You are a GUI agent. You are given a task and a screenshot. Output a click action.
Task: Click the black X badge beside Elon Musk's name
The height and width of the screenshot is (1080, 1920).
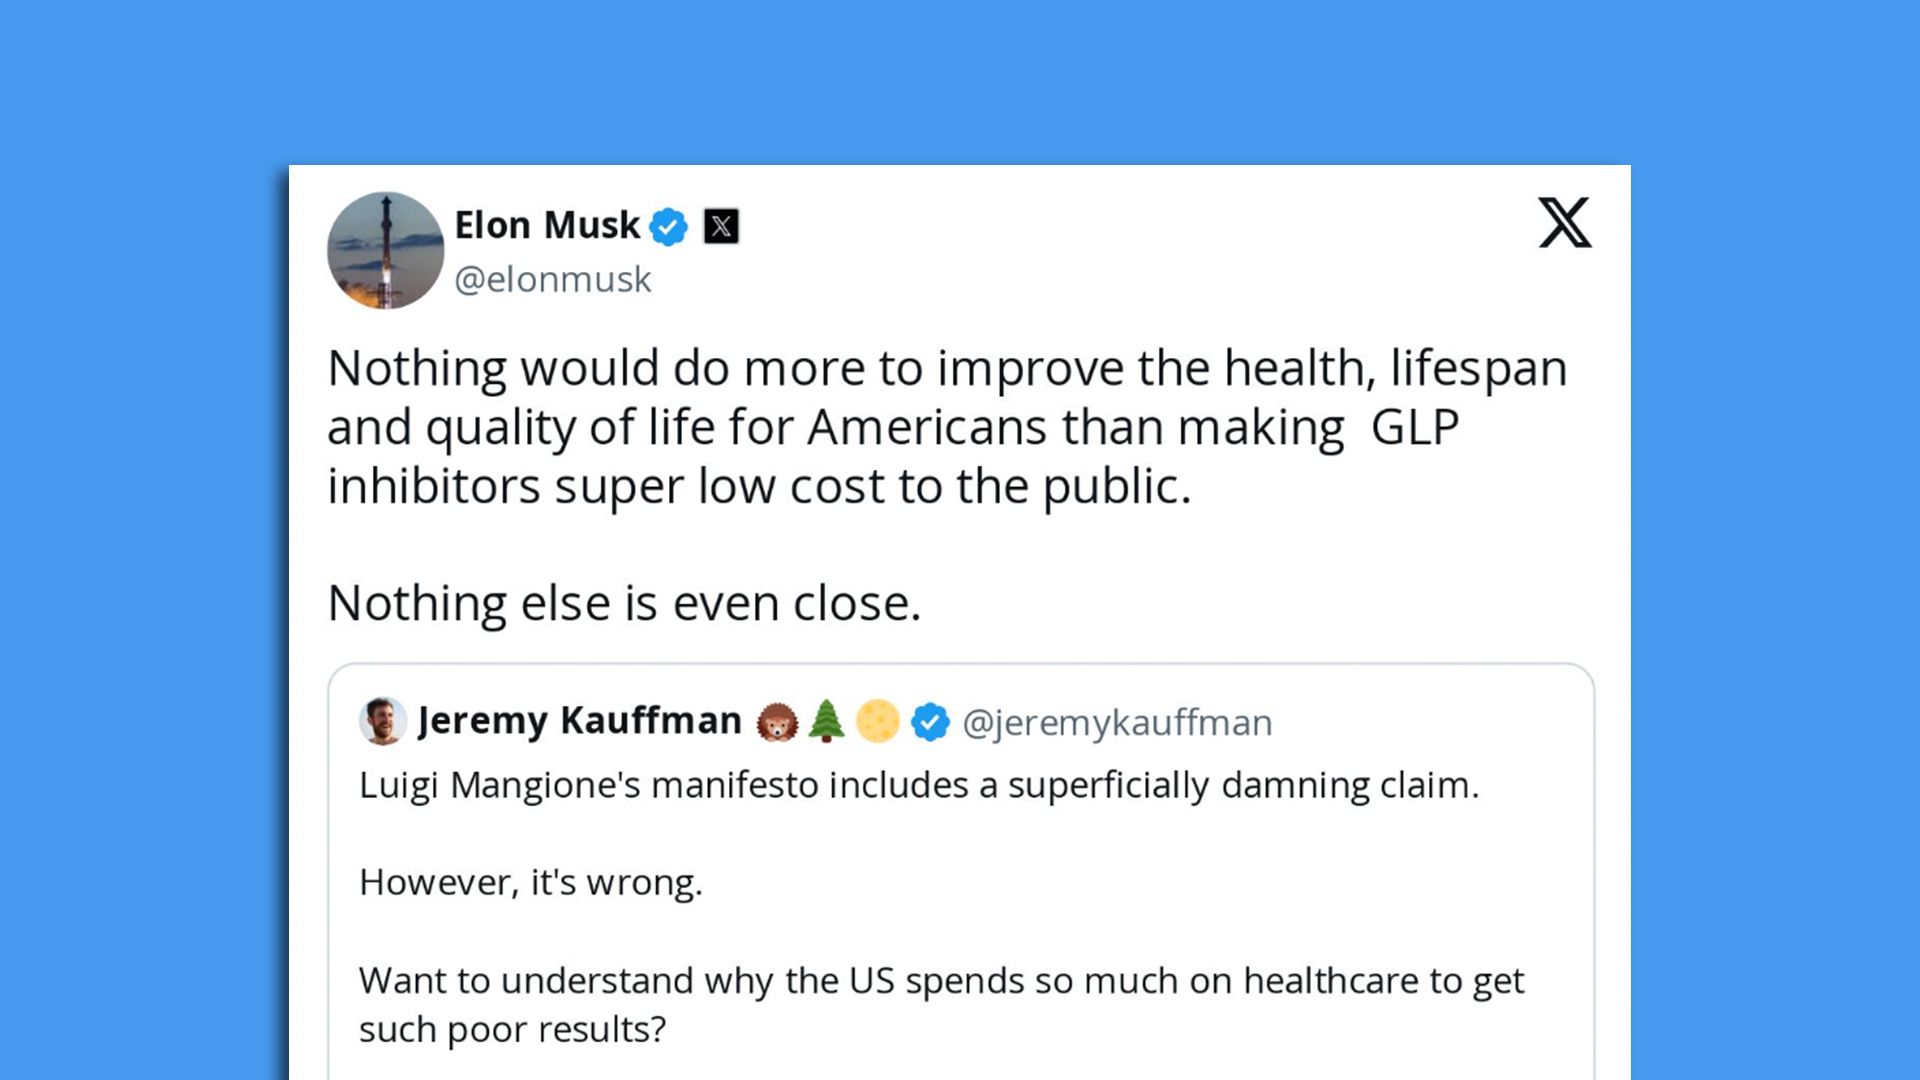pos(722,225)
